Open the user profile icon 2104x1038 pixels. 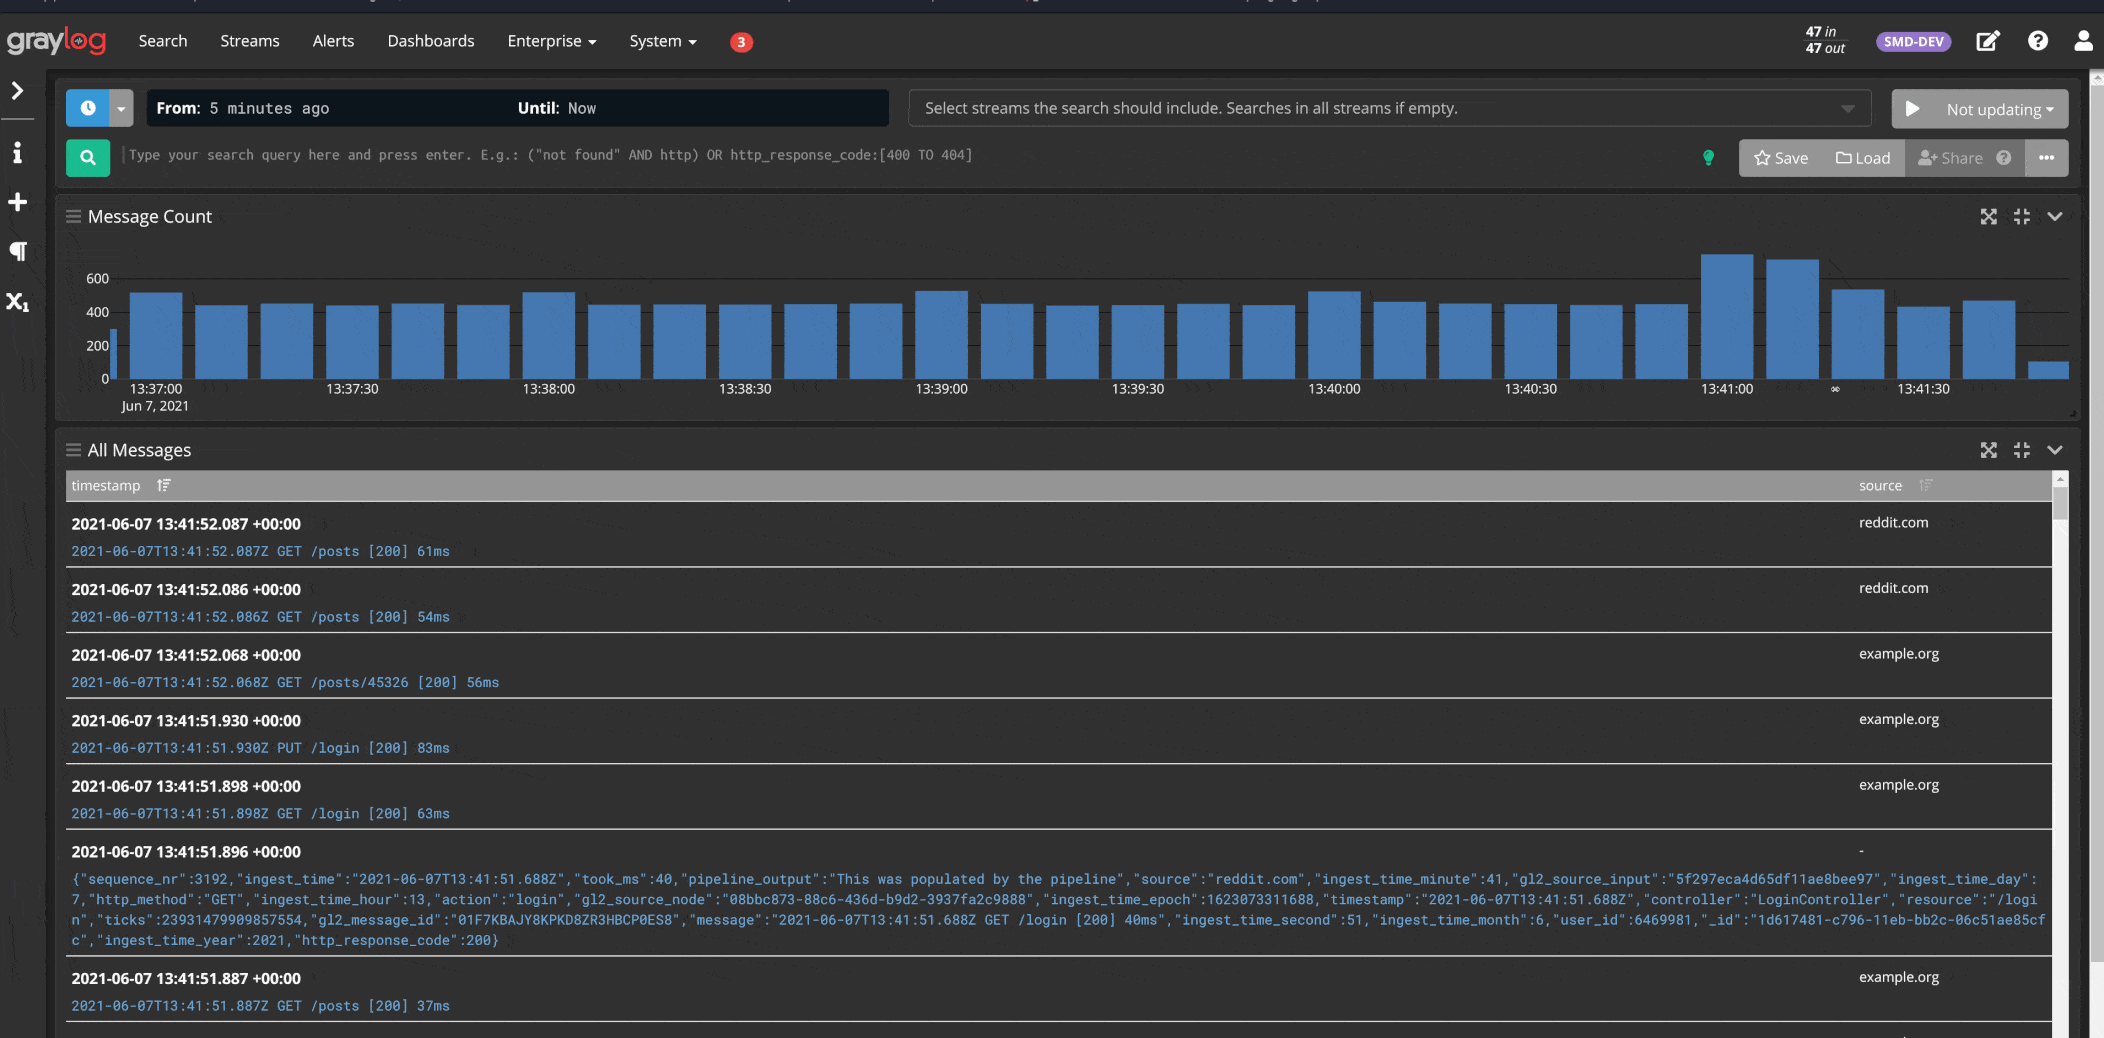(2083, 41)
